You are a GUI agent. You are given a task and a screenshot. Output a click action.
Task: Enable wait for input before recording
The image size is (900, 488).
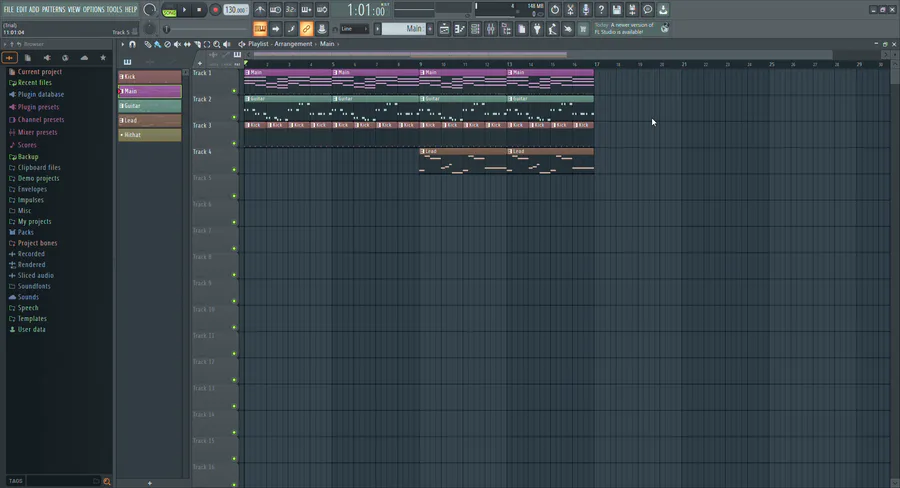(276, 10)
